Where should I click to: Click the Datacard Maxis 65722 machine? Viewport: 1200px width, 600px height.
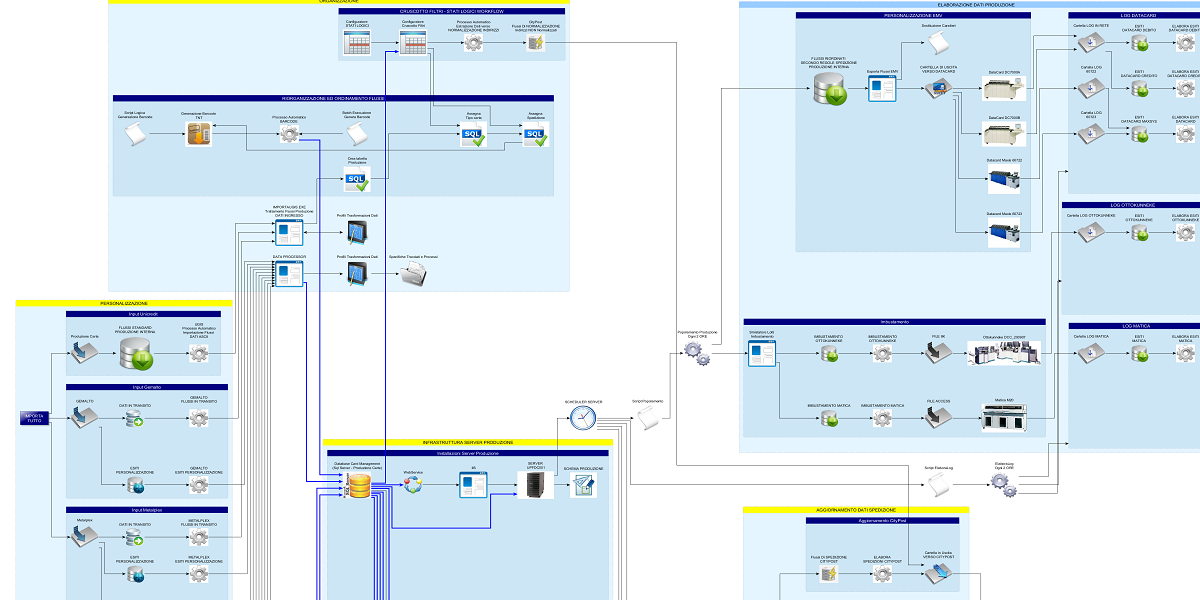tap(1005, 180)
